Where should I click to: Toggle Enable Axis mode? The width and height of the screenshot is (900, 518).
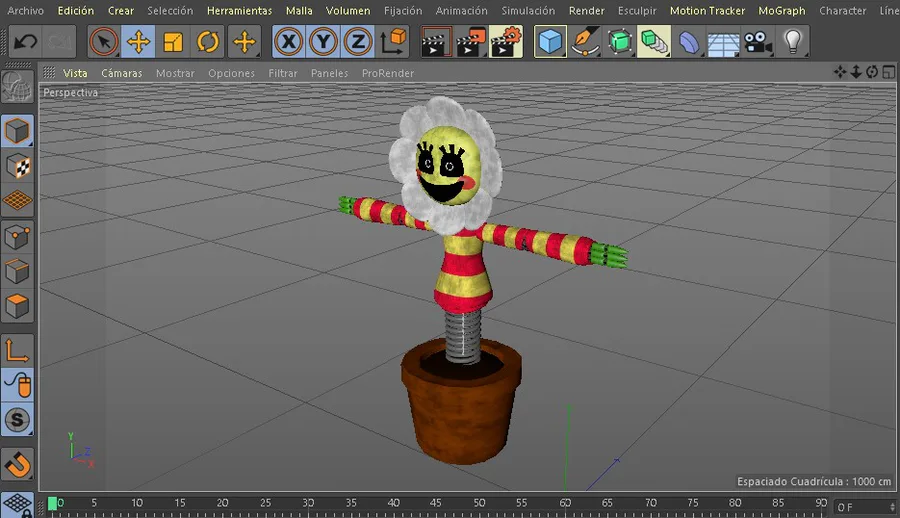(x=17, y=350)
